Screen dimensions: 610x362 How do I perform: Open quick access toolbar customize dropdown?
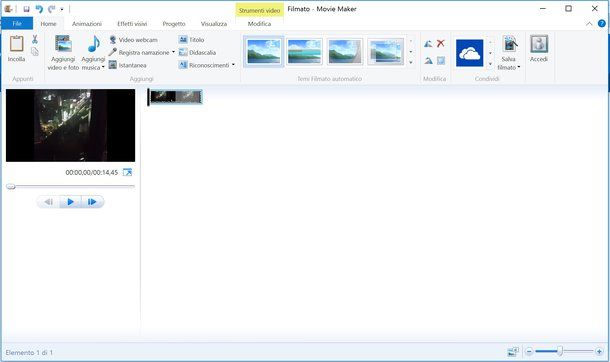point(62,9)
